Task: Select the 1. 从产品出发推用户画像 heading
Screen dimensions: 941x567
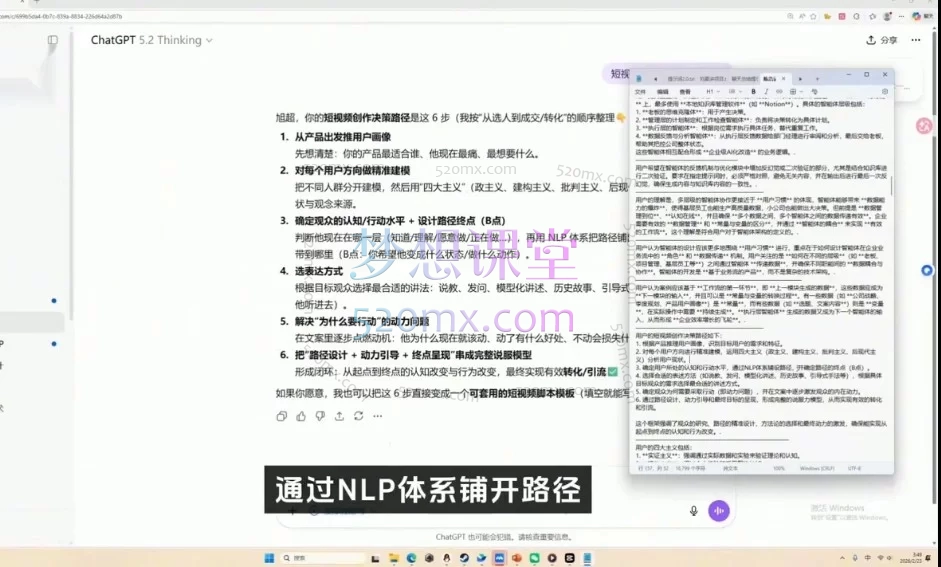Action: click(x=335, y=137)
